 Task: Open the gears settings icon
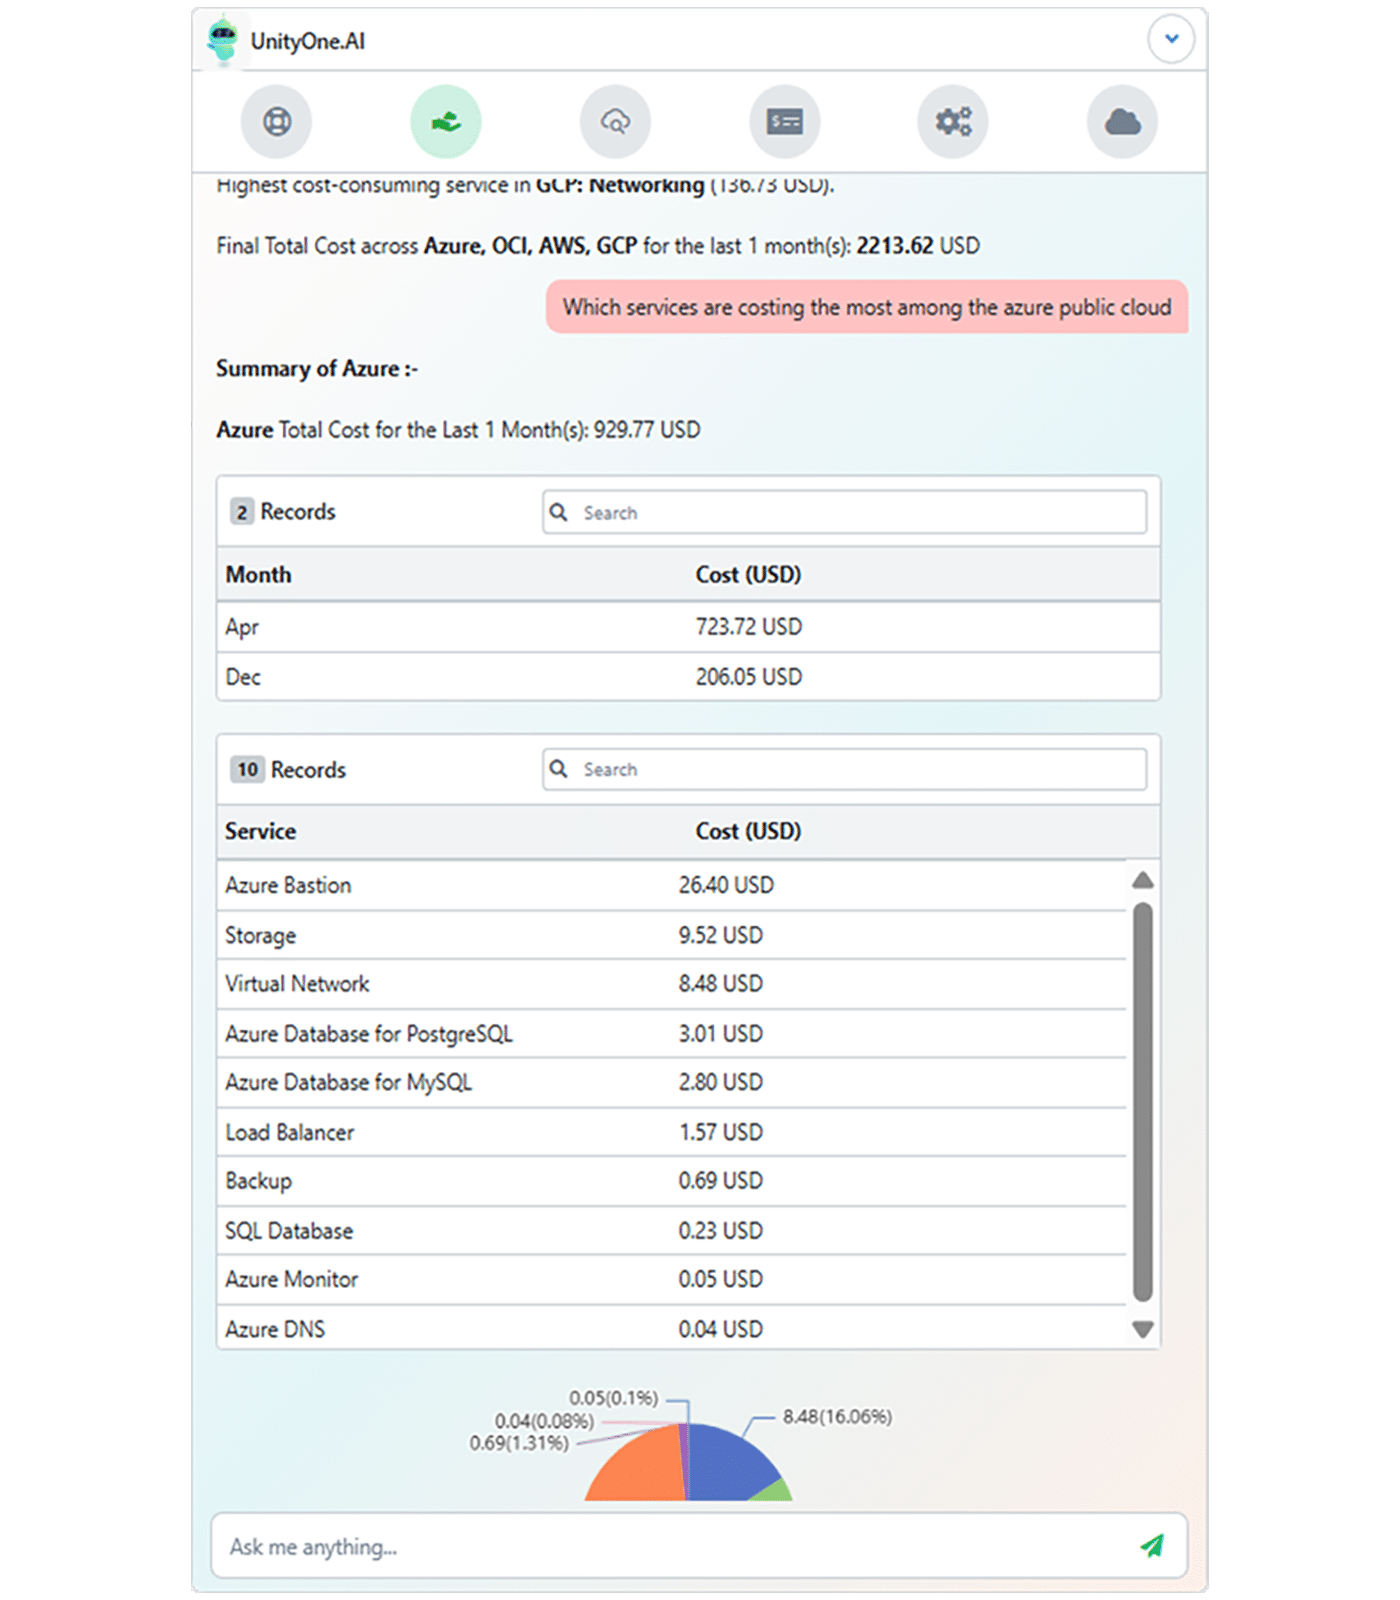(953, 122)
